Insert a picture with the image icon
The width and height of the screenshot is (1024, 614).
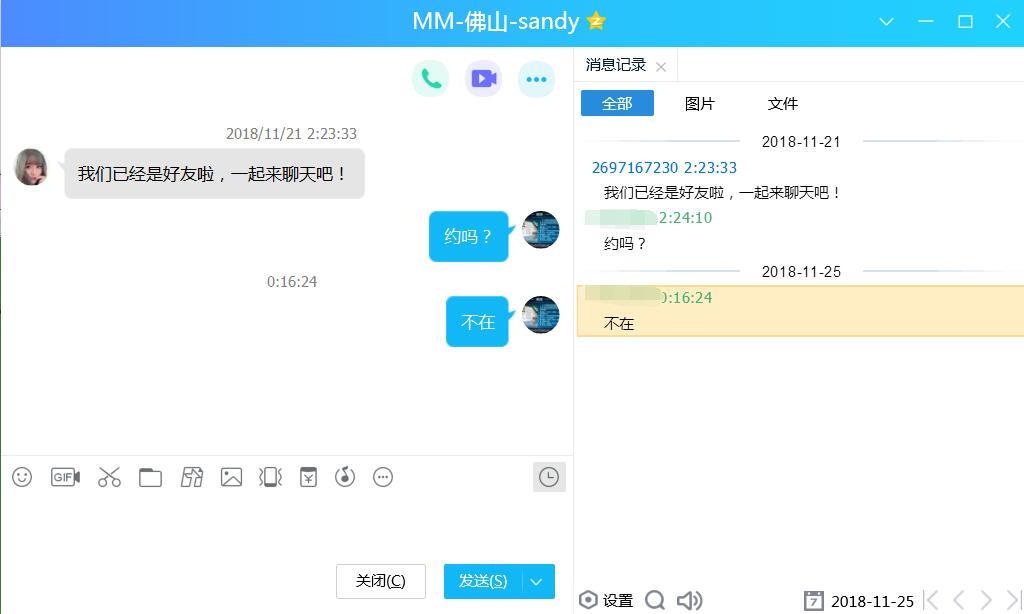pyautogui.click(x=231, y=477)
